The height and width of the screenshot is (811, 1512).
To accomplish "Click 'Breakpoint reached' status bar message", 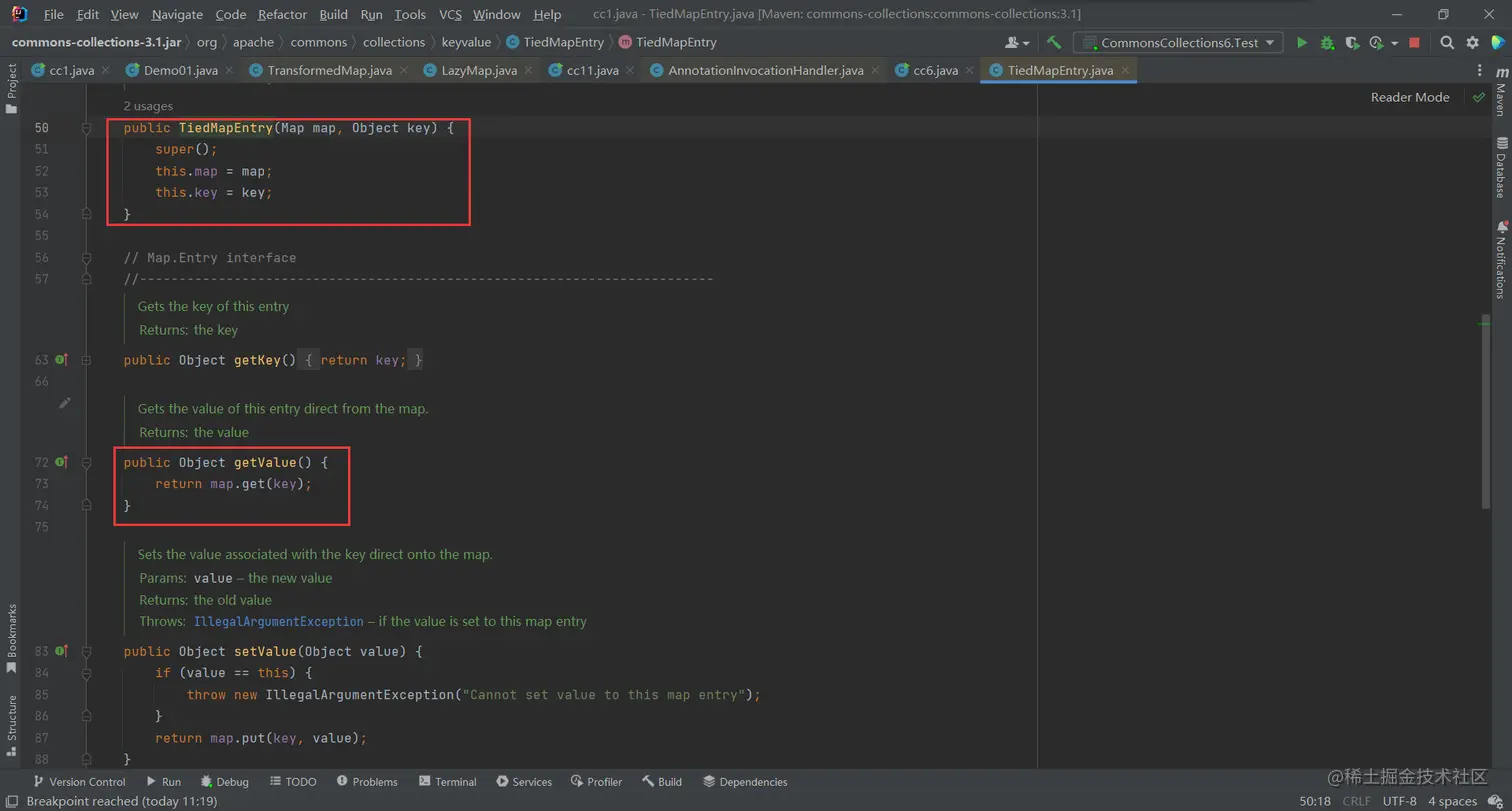I will [122, 801].
